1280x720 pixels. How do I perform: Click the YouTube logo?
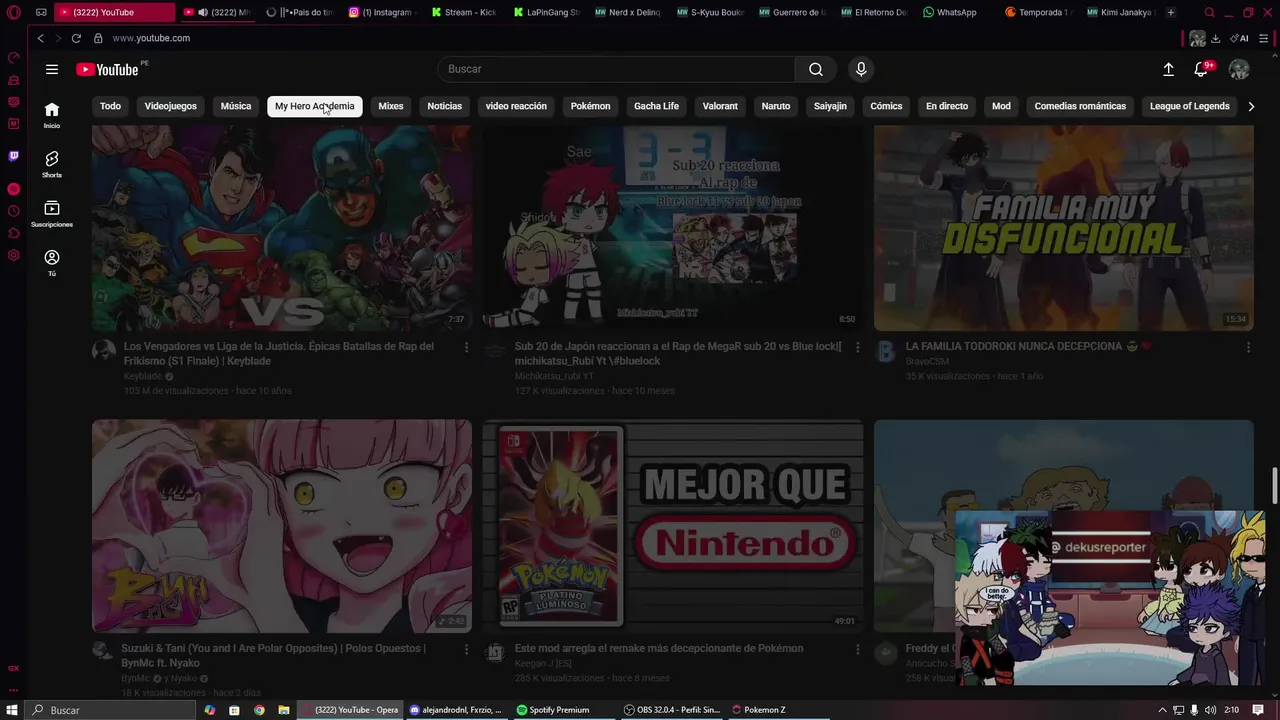click(x=108, y=69)
